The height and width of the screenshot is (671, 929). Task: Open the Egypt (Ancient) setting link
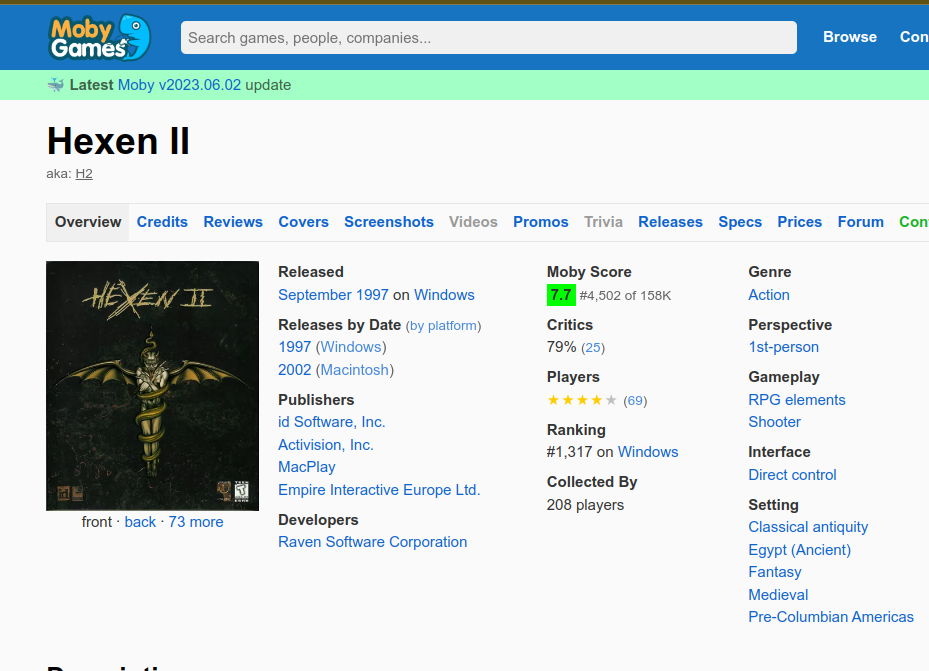click(799, 550)
